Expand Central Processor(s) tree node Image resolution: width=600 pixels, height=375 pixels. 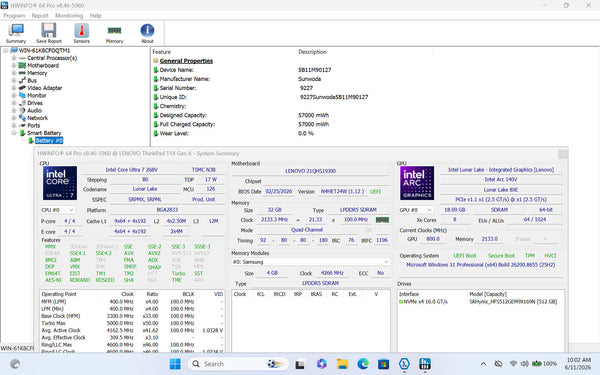pyautogui.click(x=14, y=58)
